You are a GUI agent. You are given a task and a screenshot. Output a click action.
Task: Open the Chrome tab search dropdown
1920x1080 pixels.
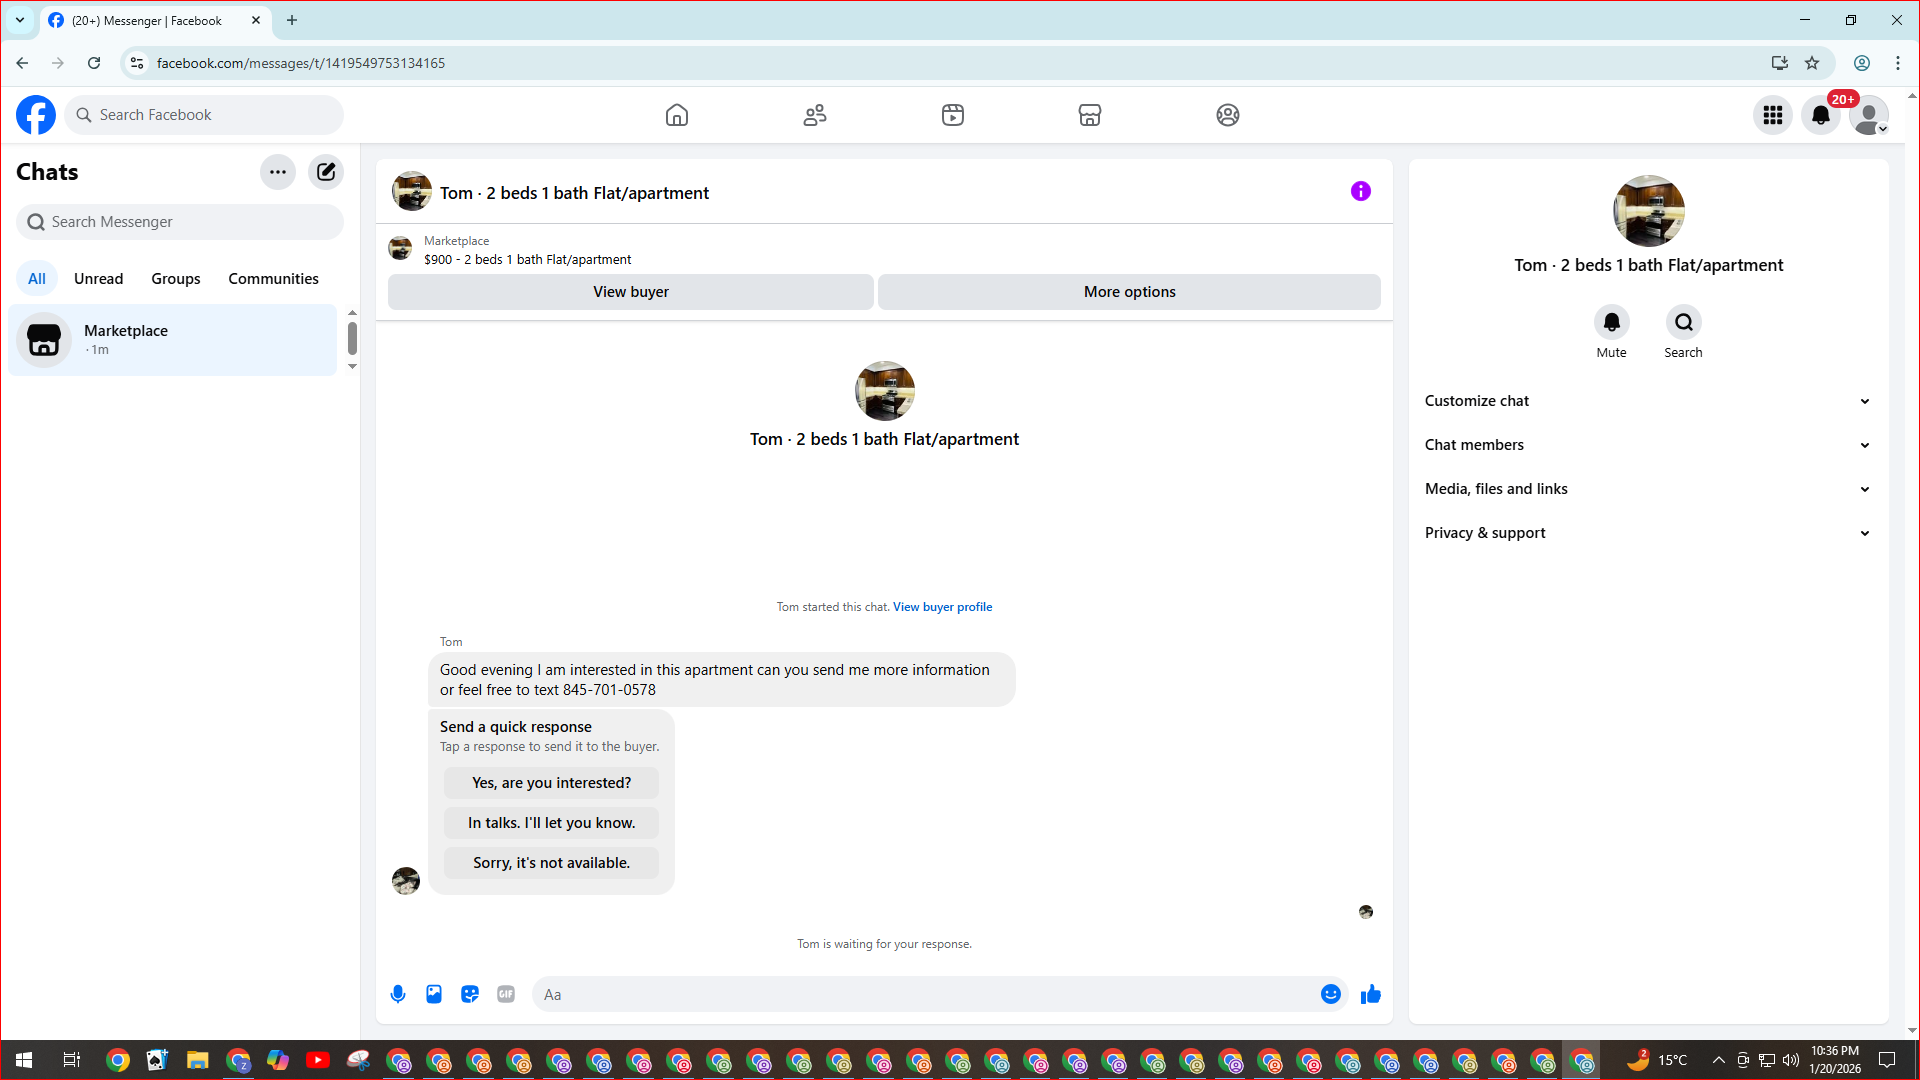coord(20,20)
